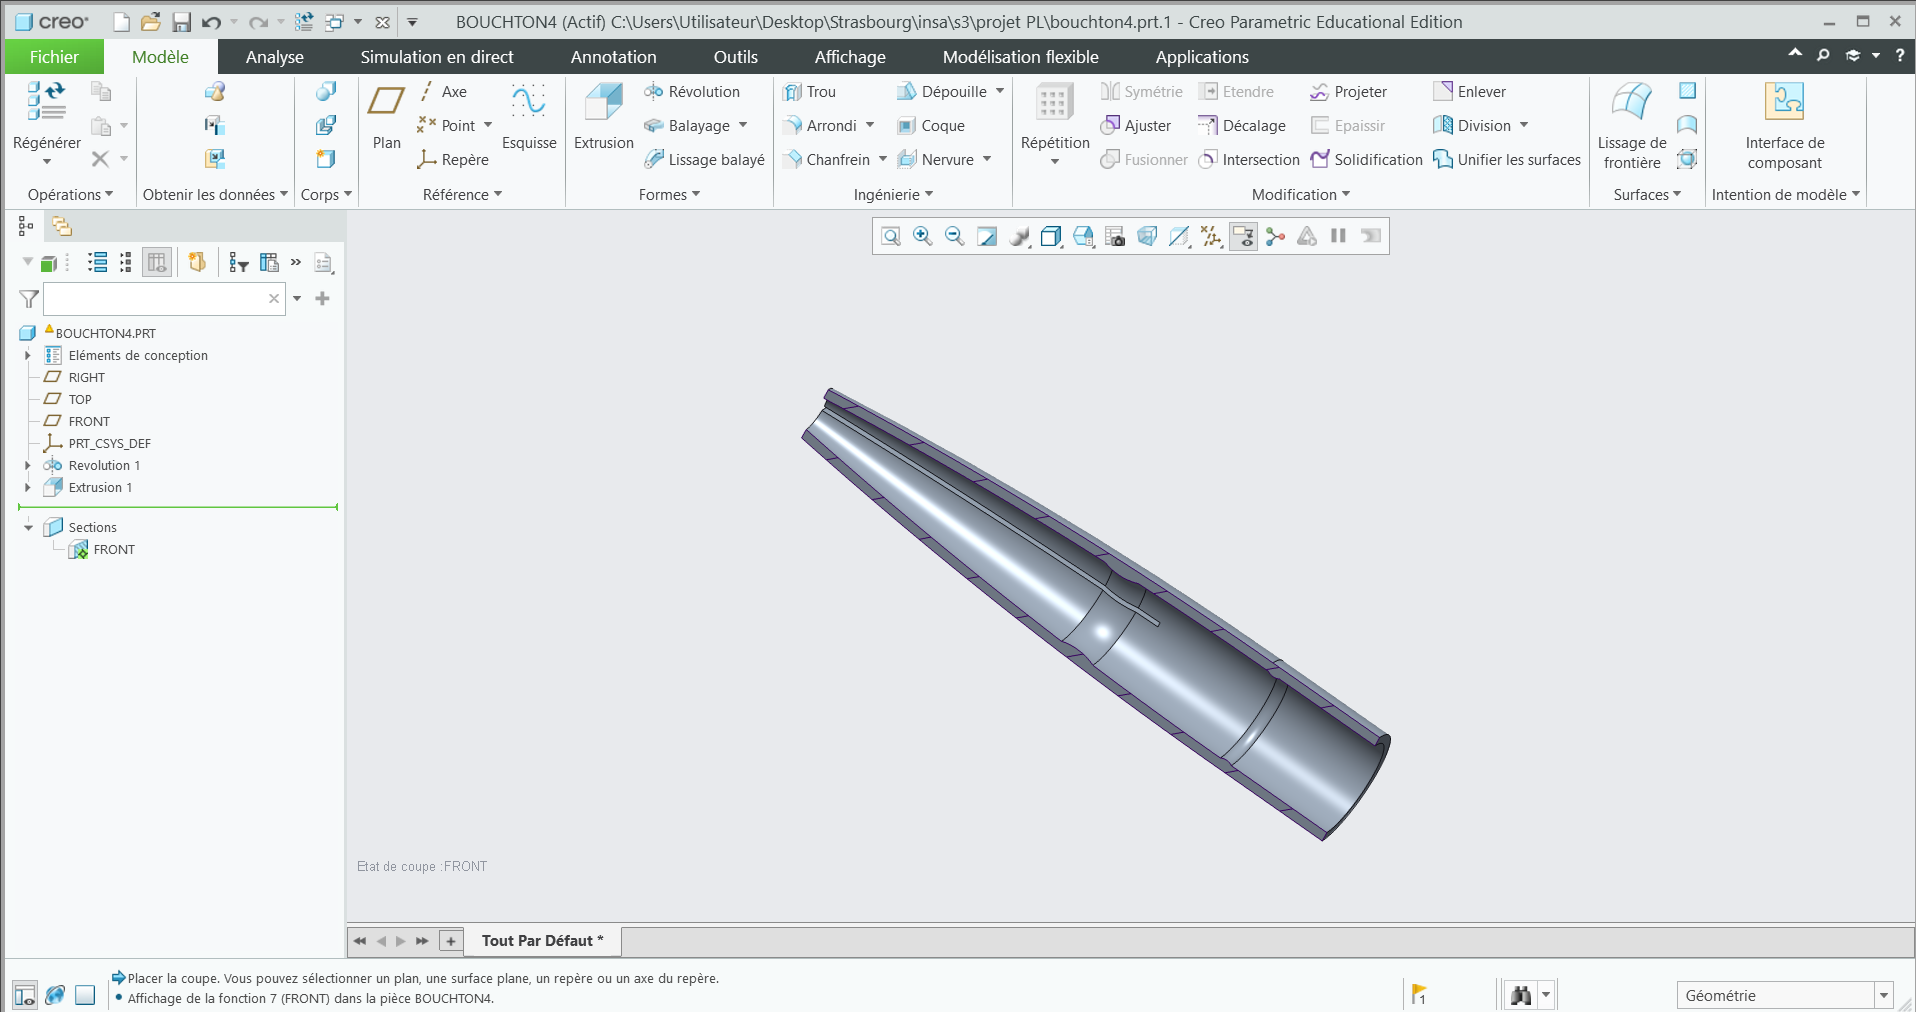Collapse the Sections tree node
The image size is (1916, 1012).
tap(28, 528)
